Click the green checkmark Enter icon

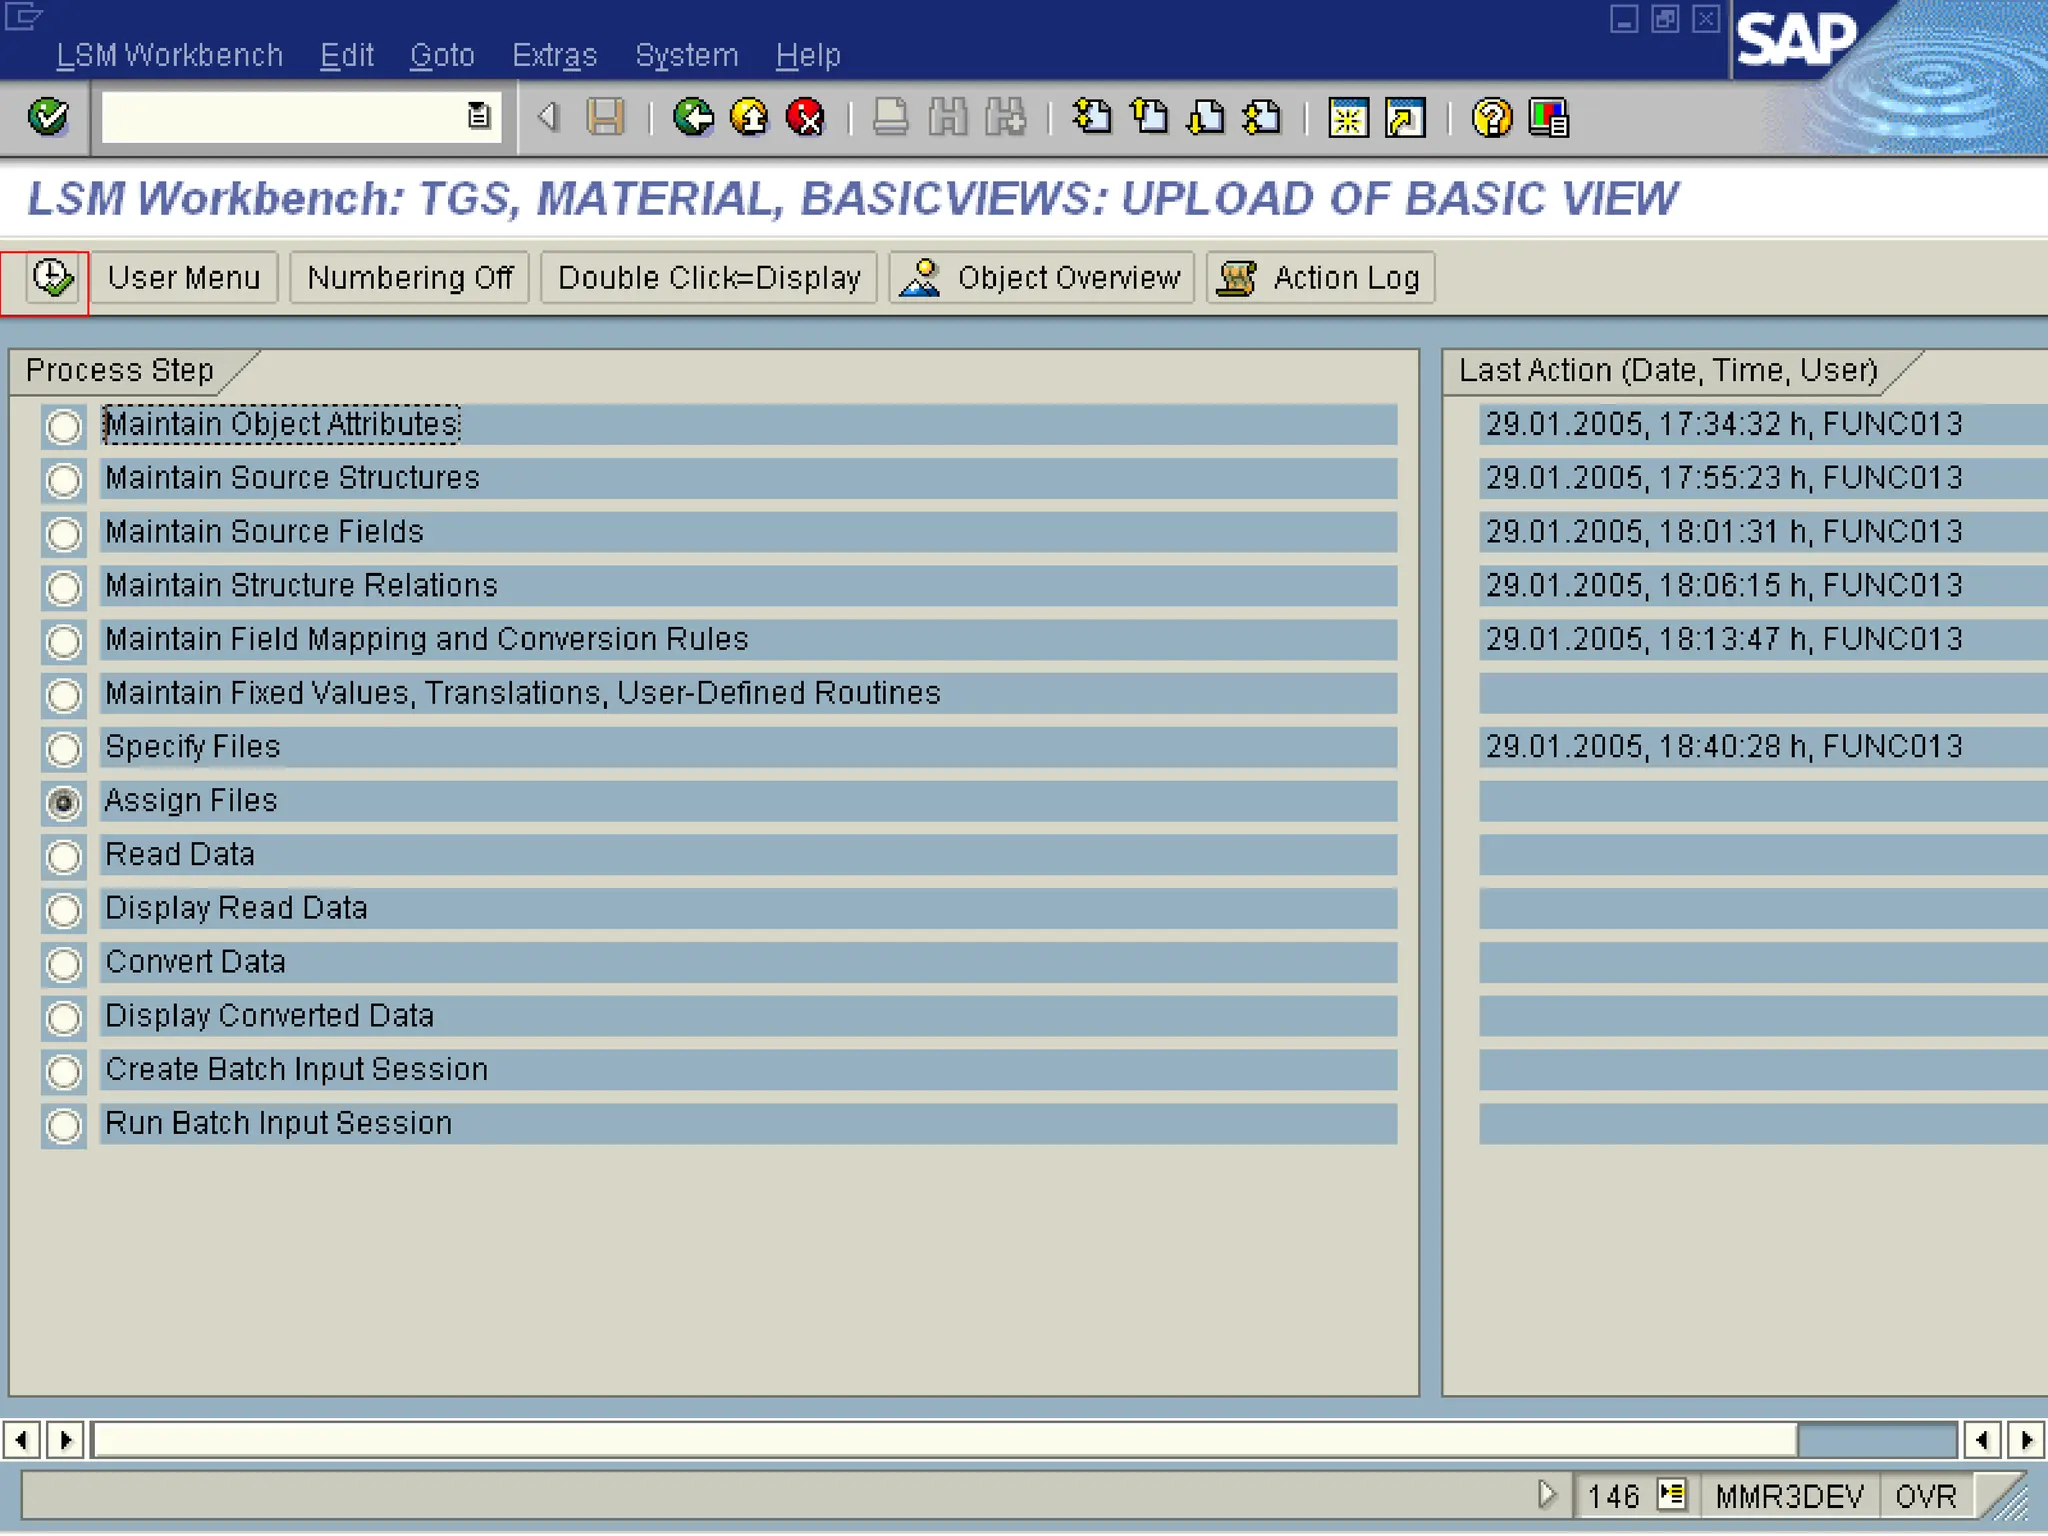click(47, 118)
